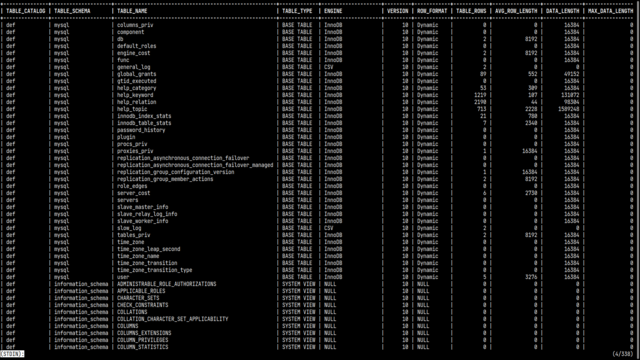Screen dimensions: 640x360
Task: Click the 3276 average row length value
Action: tap(531, 277)
